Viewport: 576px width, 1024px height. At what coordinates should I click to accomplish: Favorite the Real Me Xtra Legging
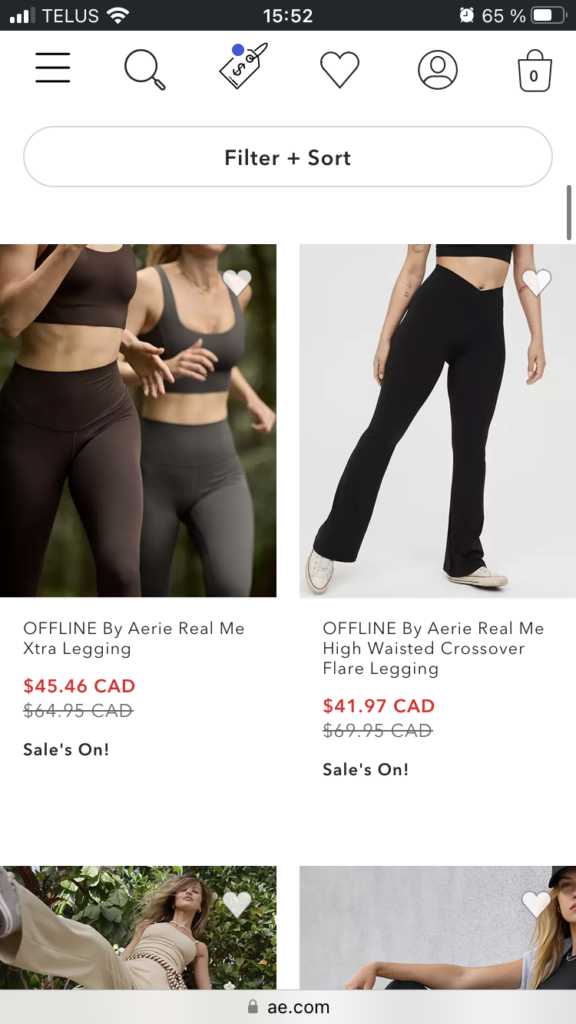coord(237,282)
